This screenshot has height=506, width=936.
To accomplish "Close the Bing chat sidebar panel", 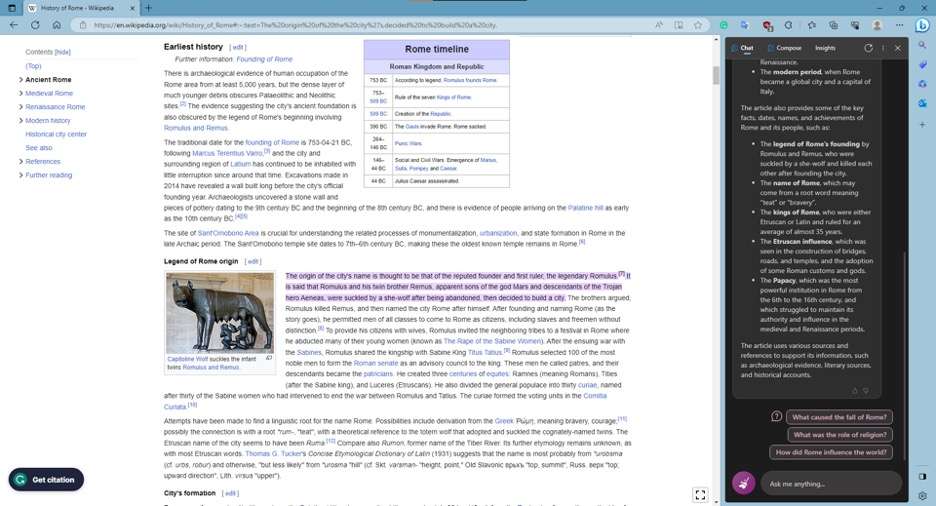I will point(898,48).
